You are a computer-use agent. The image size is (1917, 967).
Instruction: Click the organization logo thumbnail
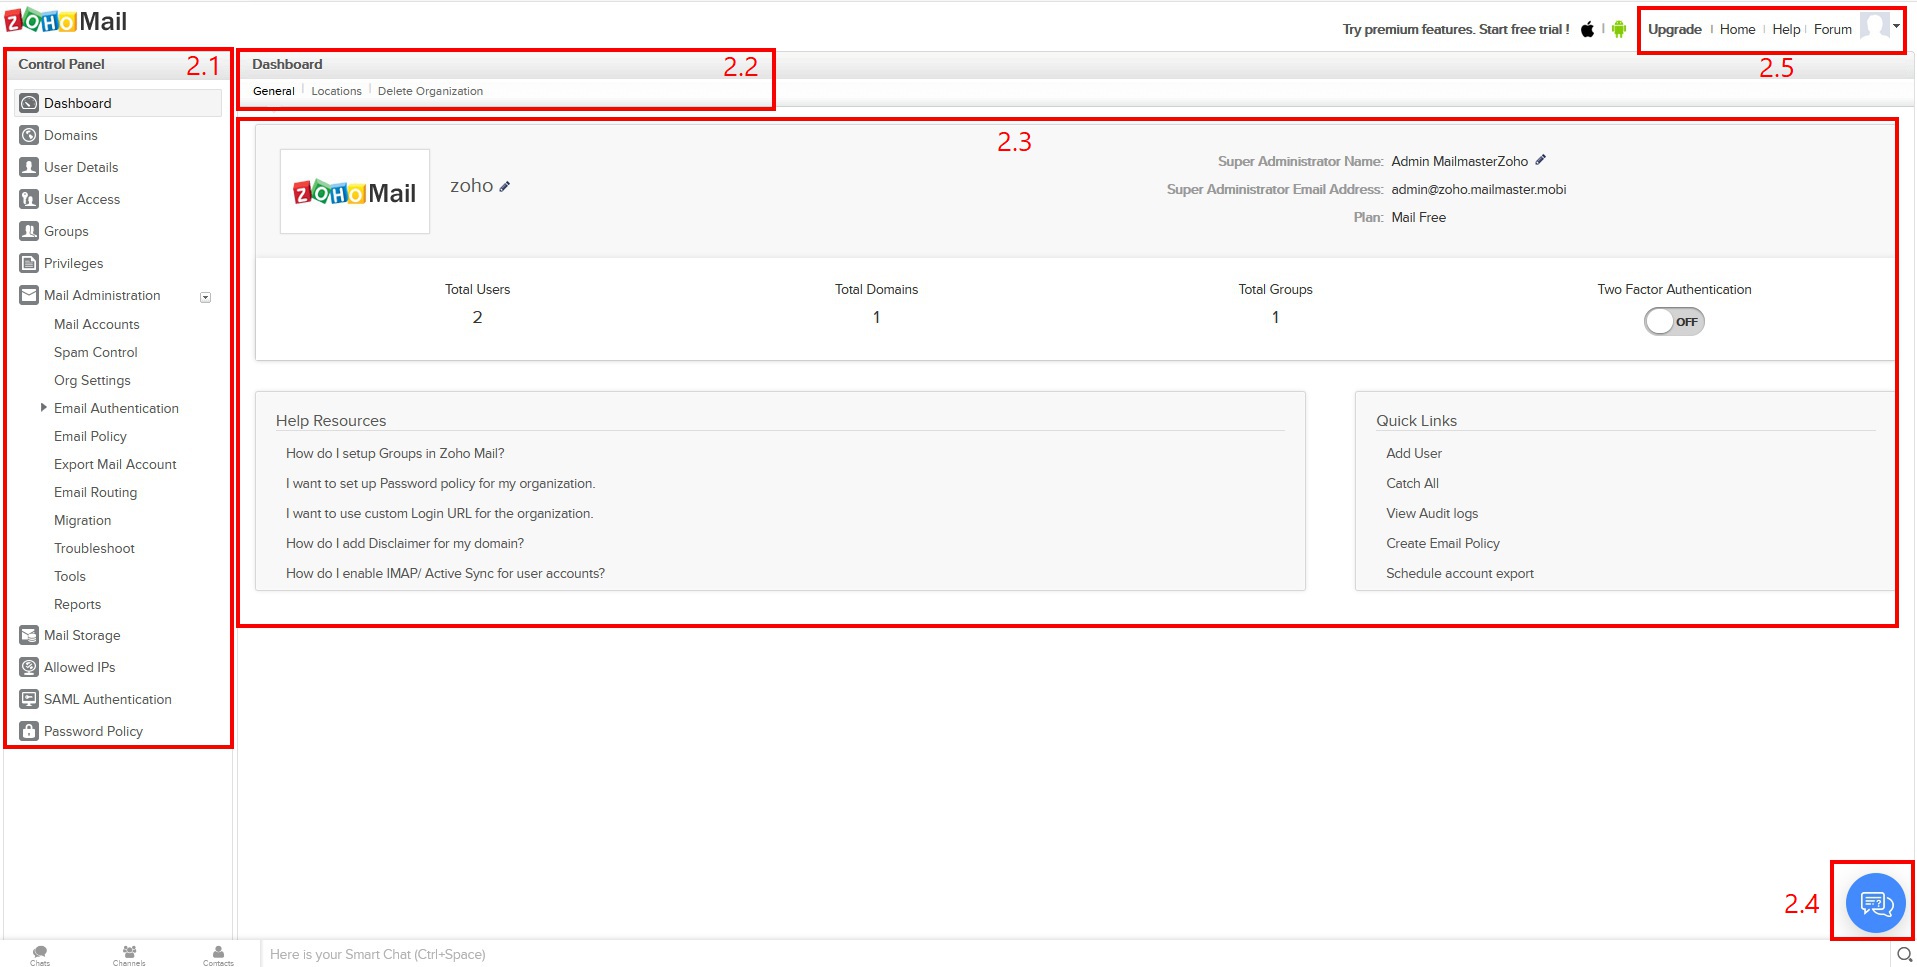tap(355, 192)
